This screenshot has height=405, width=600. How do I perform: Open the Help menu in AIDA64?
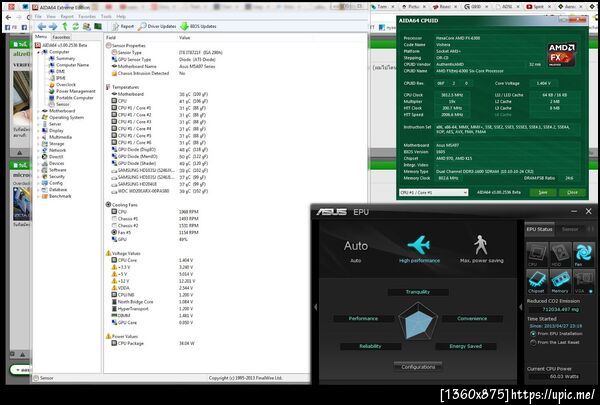(x=121, y=16)
